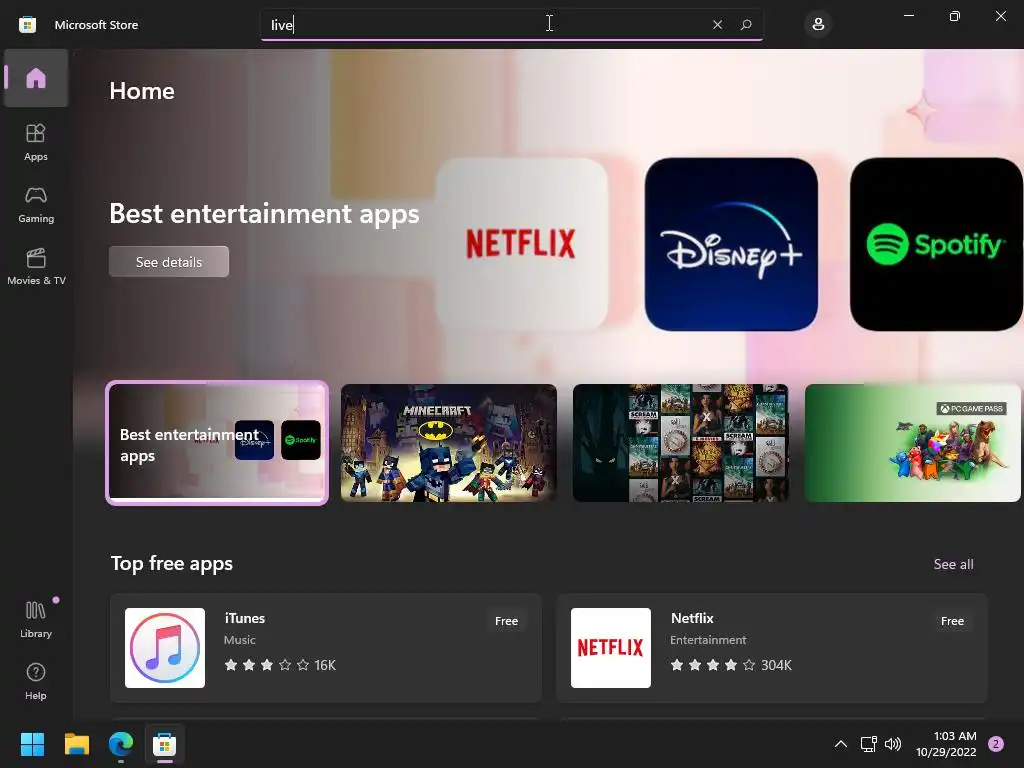Open the Windows Start menu
Image resolution: width=1024 pixels, height=768 pixels.
32,744
